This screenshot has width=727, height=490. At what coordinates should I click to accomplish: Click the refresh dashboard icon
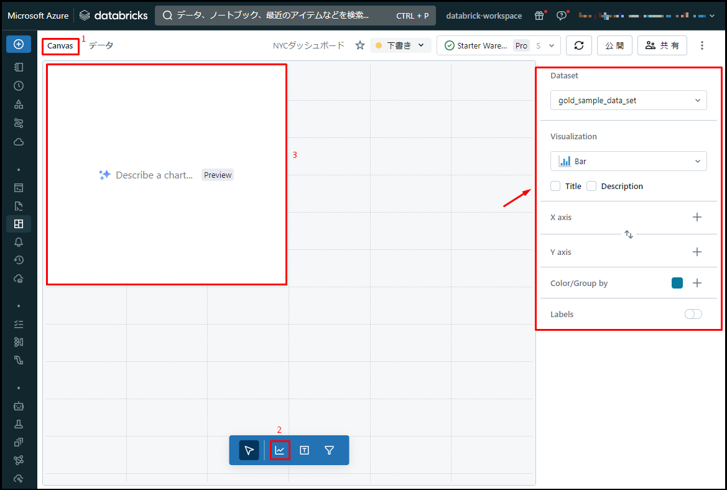[x=578, y=45]
